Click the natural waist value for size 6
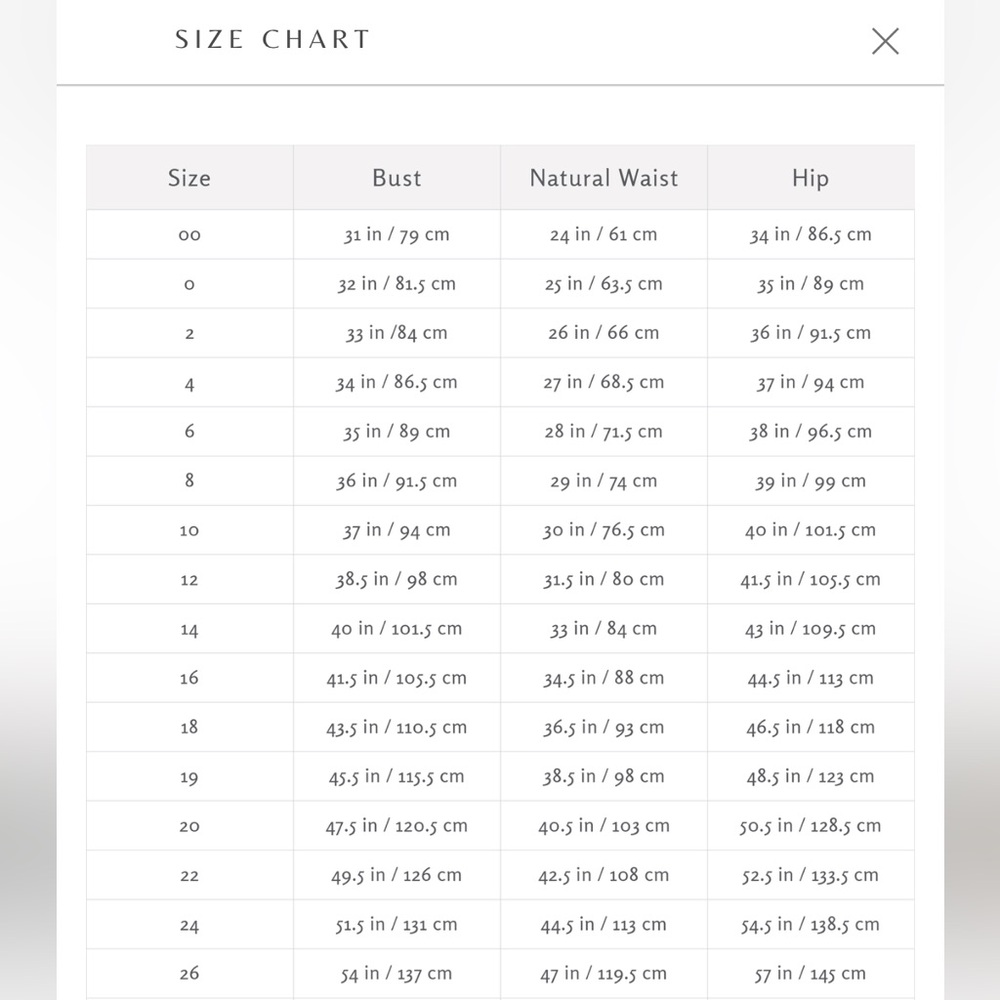1000x1000 pixels. pyautogui.click(x=604, y=432)
